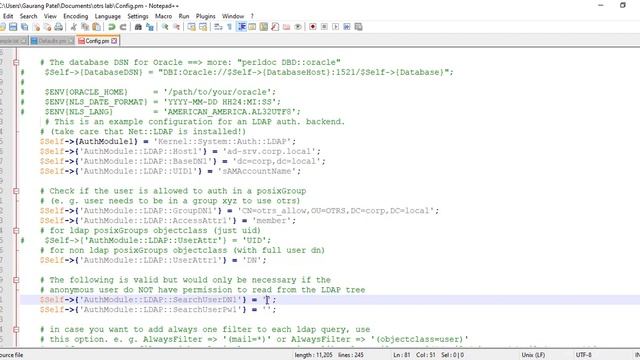Open the Language menu
Viewport: 640px width, 360px height.
(108, 16)
